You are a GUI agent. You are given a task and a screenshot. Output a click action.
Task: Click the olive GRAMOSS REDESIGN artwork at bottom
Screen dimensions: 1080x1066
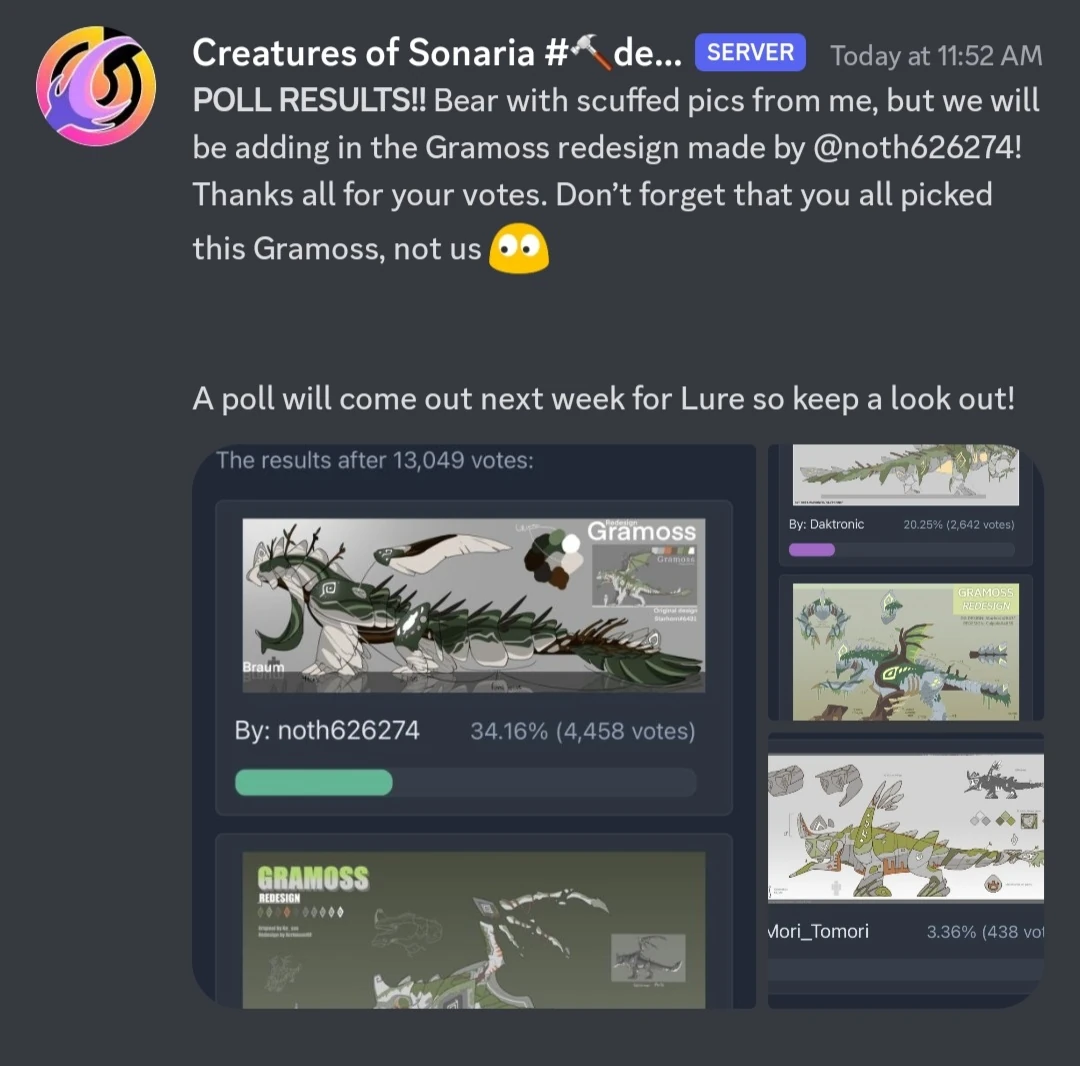pyautogui.click(x=474, y=930)
